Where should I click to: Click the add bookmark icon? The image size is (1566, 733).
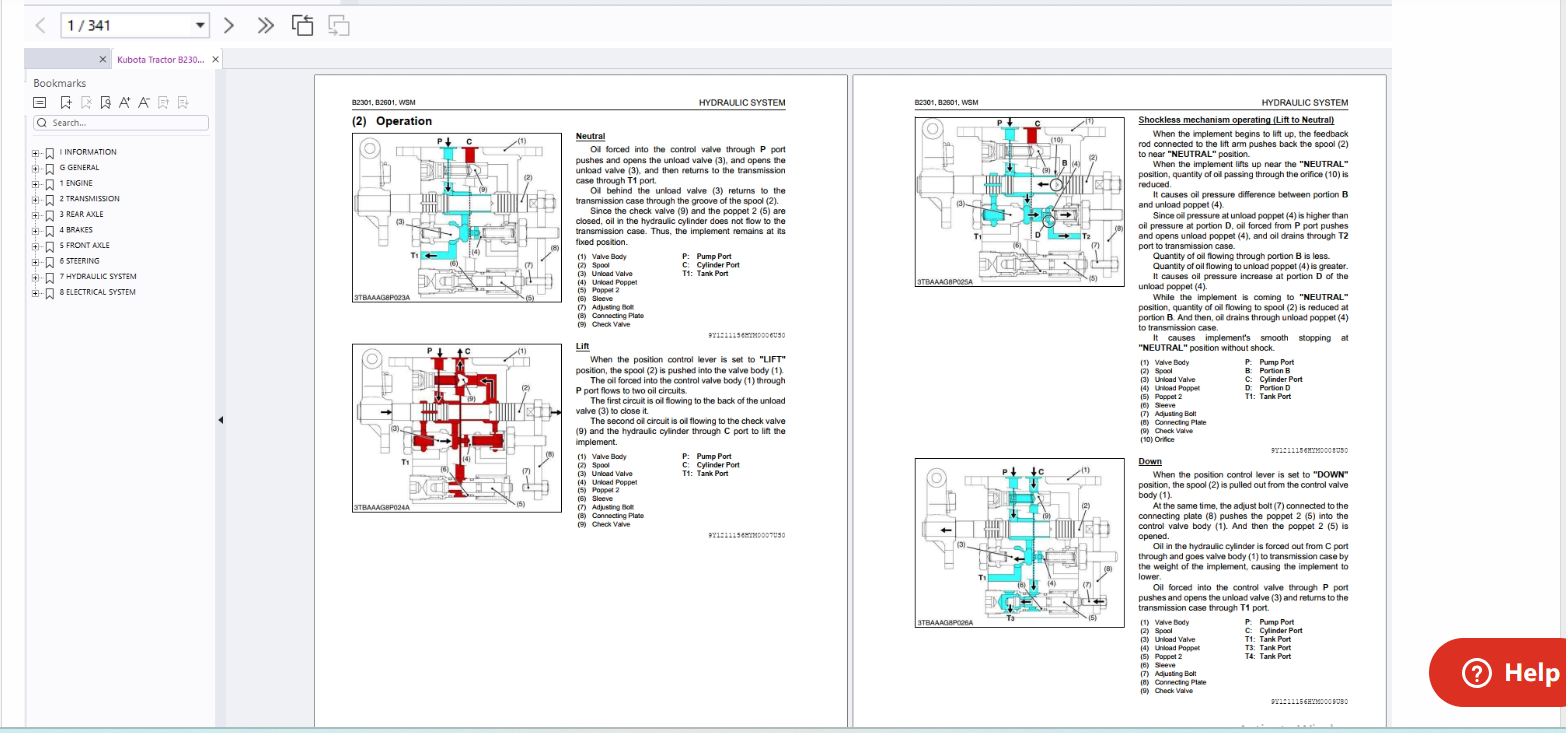[65, 102]
